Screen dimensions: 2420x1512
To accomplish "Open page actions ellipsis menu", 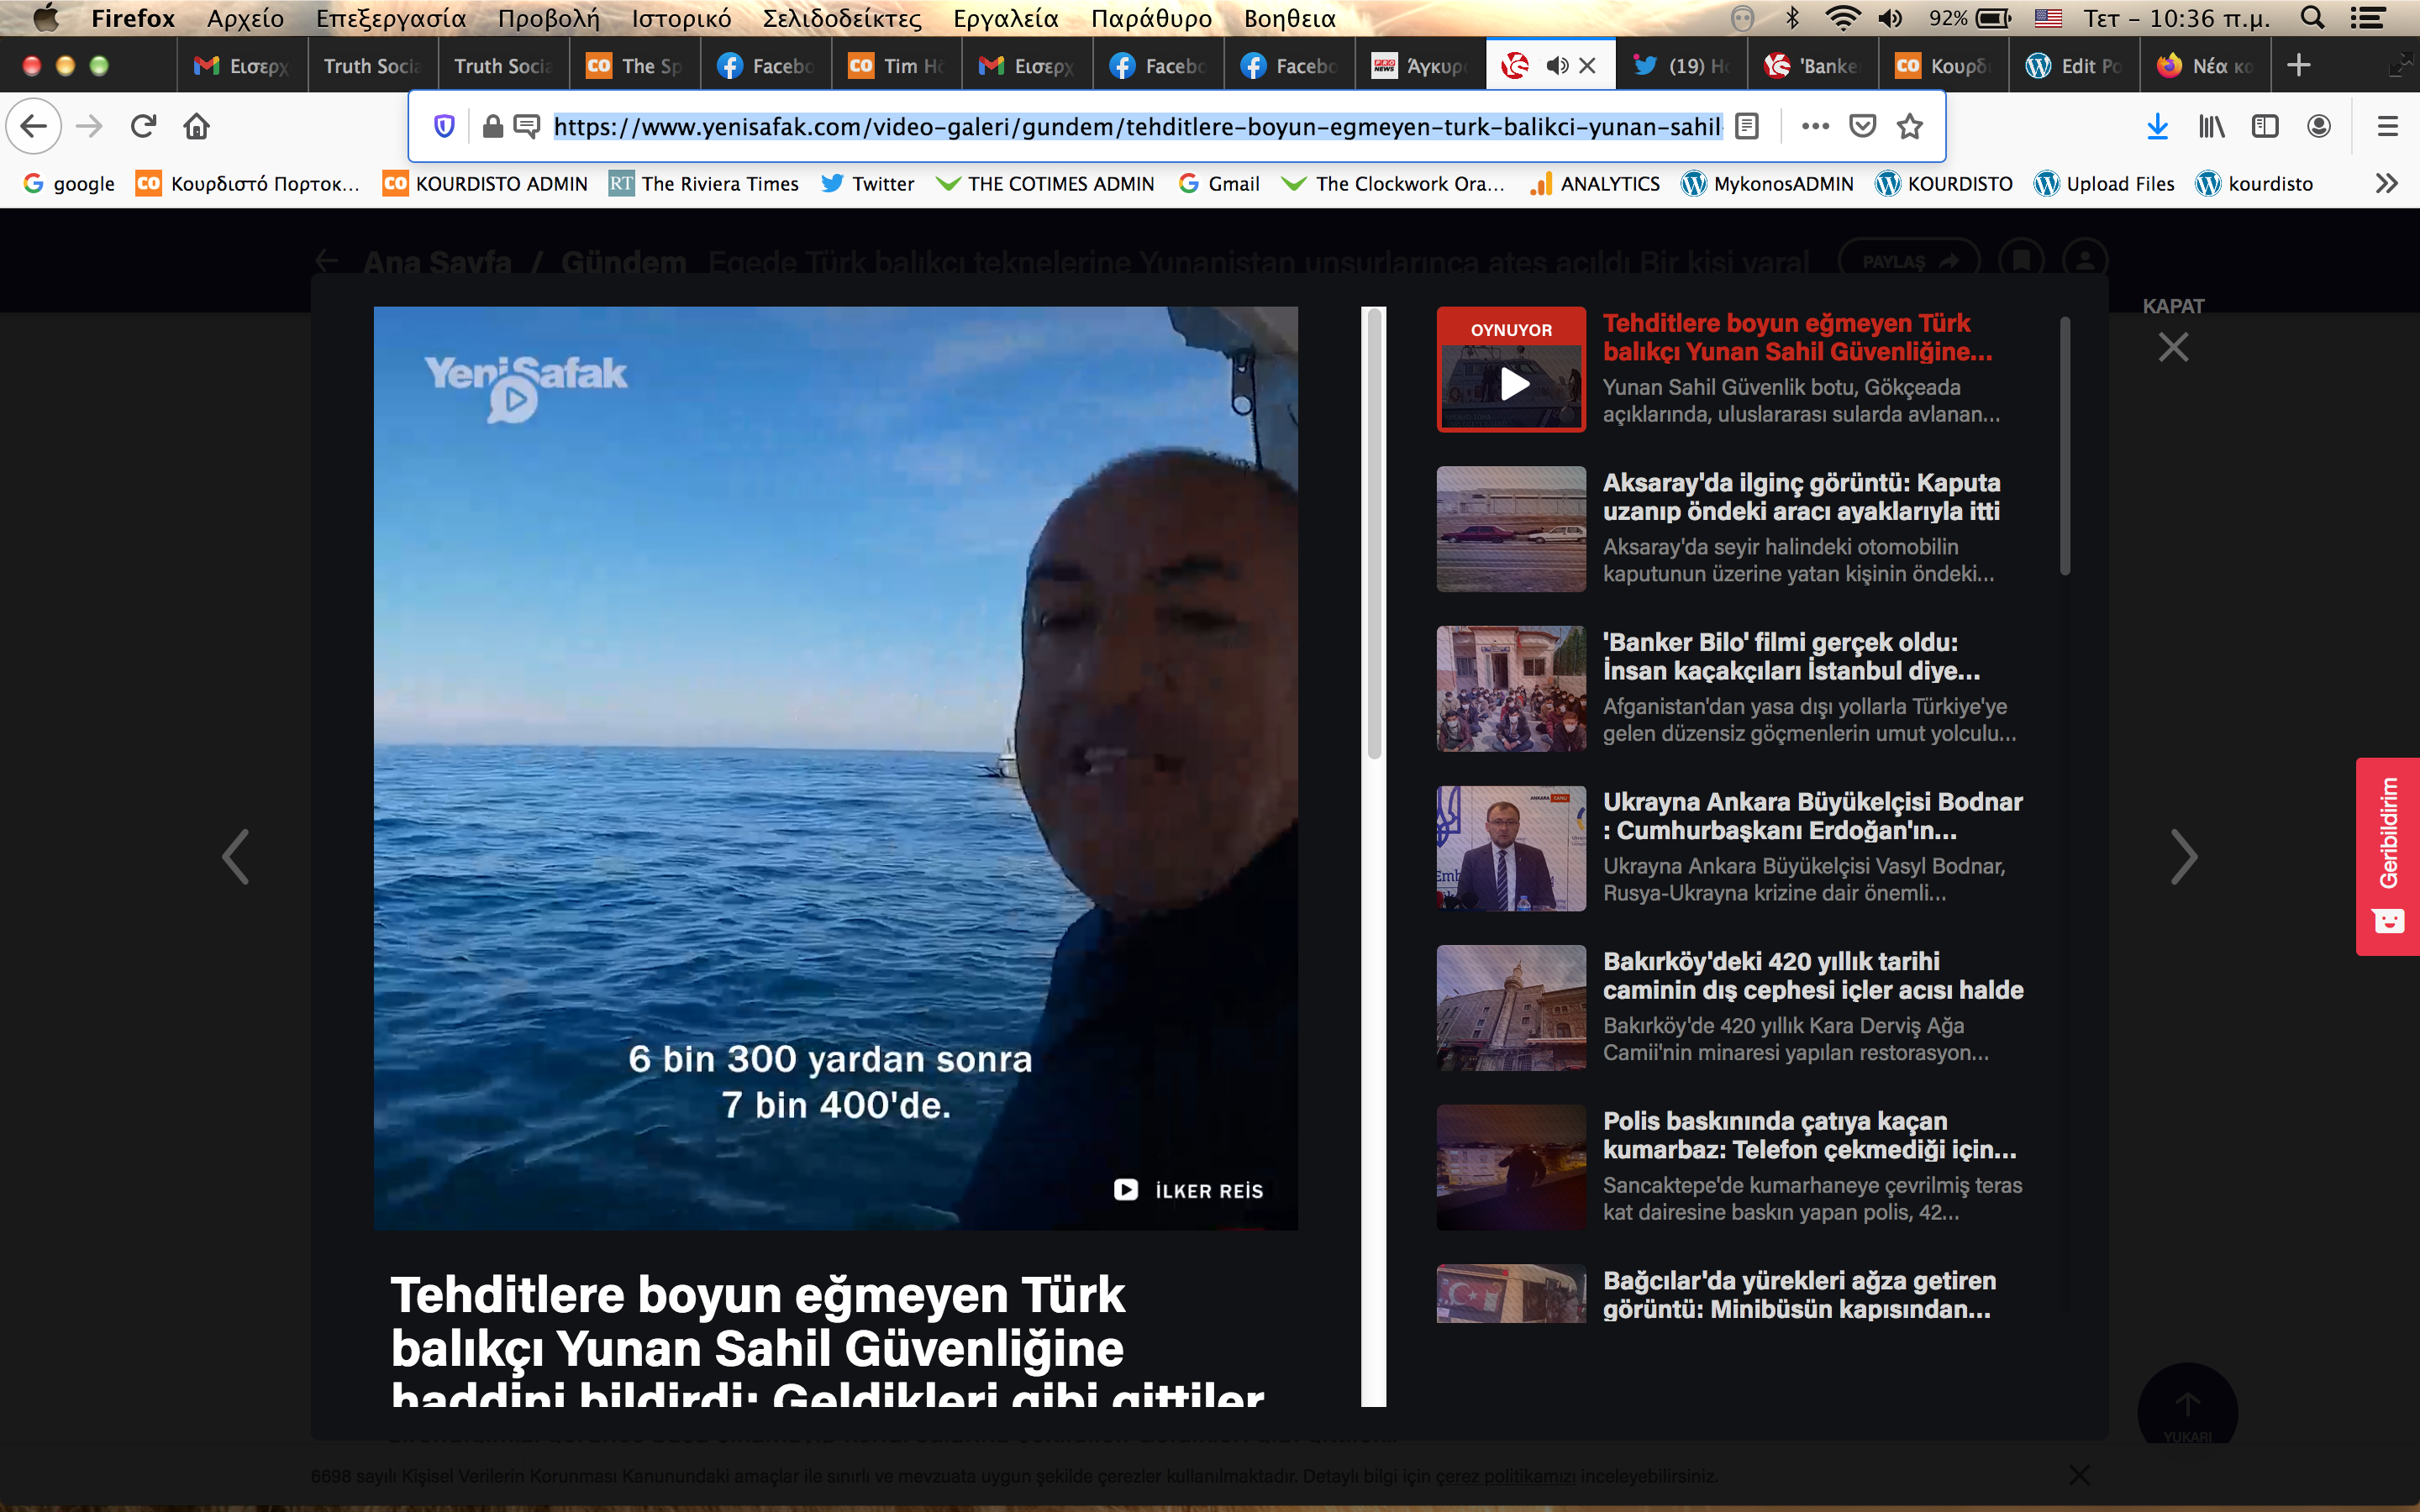I will [x=1815, y=126].
